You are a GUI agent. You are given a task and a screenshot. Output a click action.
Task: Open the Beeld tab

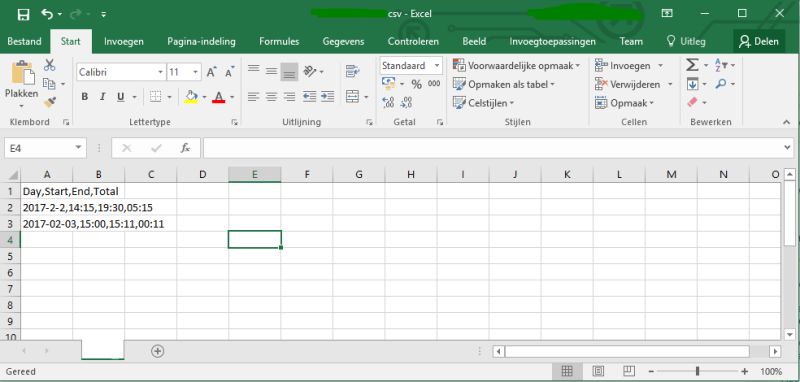474,41
